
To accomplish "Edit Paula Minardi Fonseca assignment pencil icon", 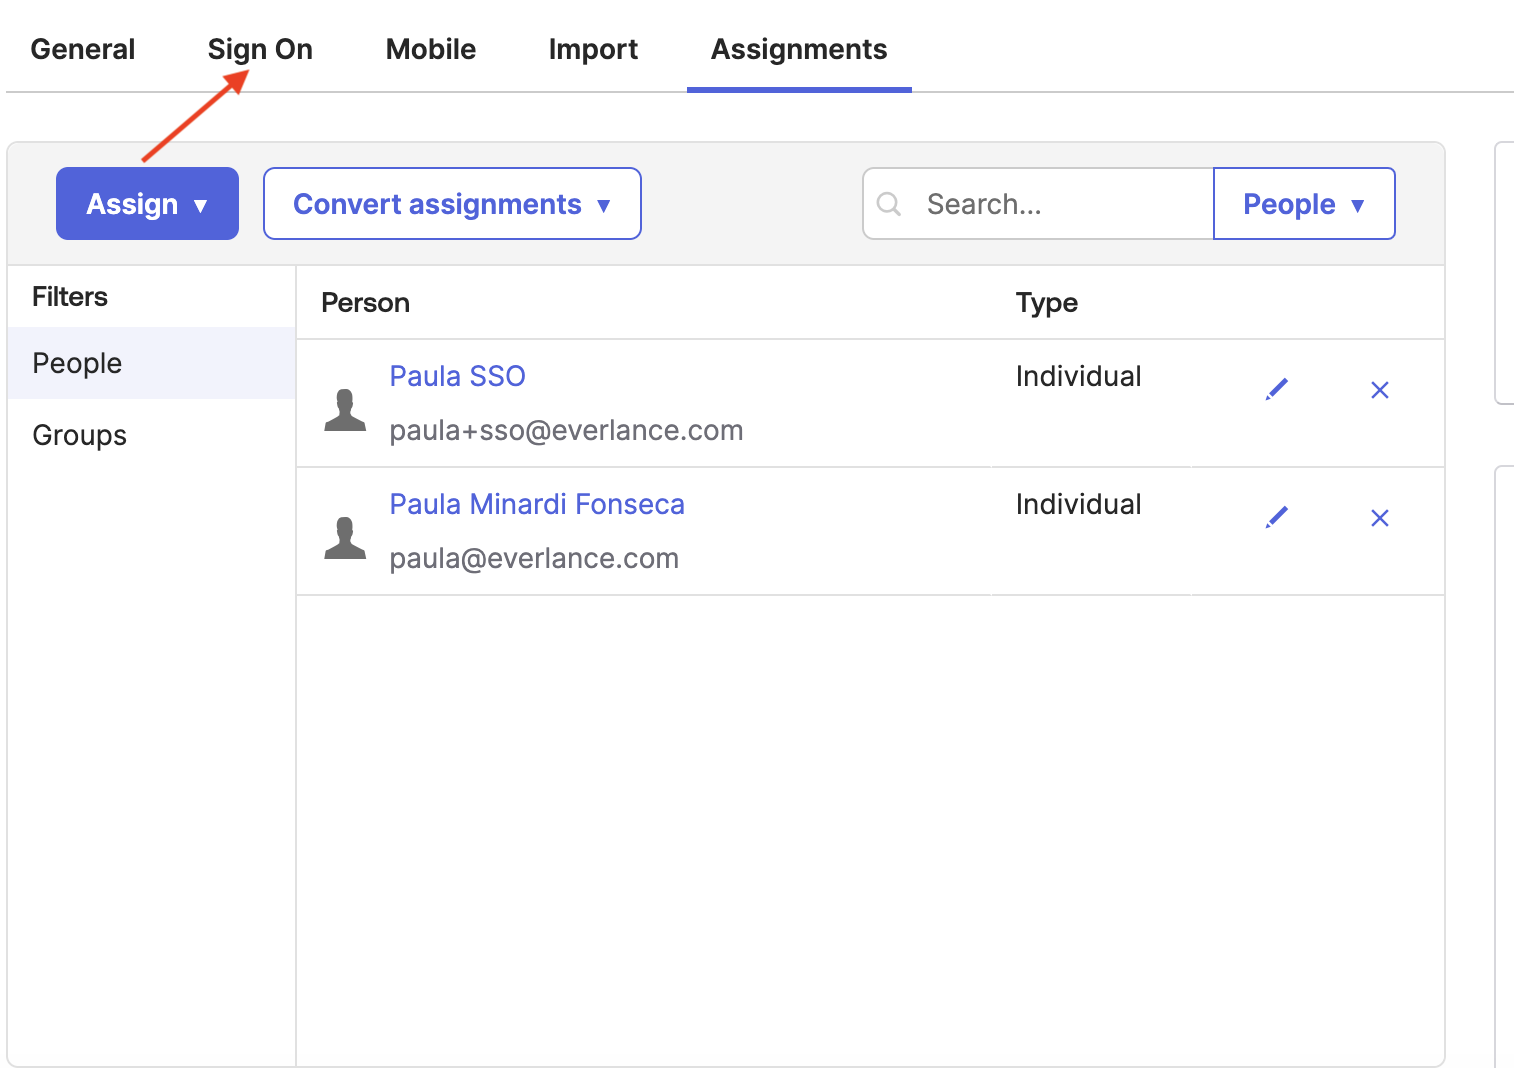I will [1276, 517].
